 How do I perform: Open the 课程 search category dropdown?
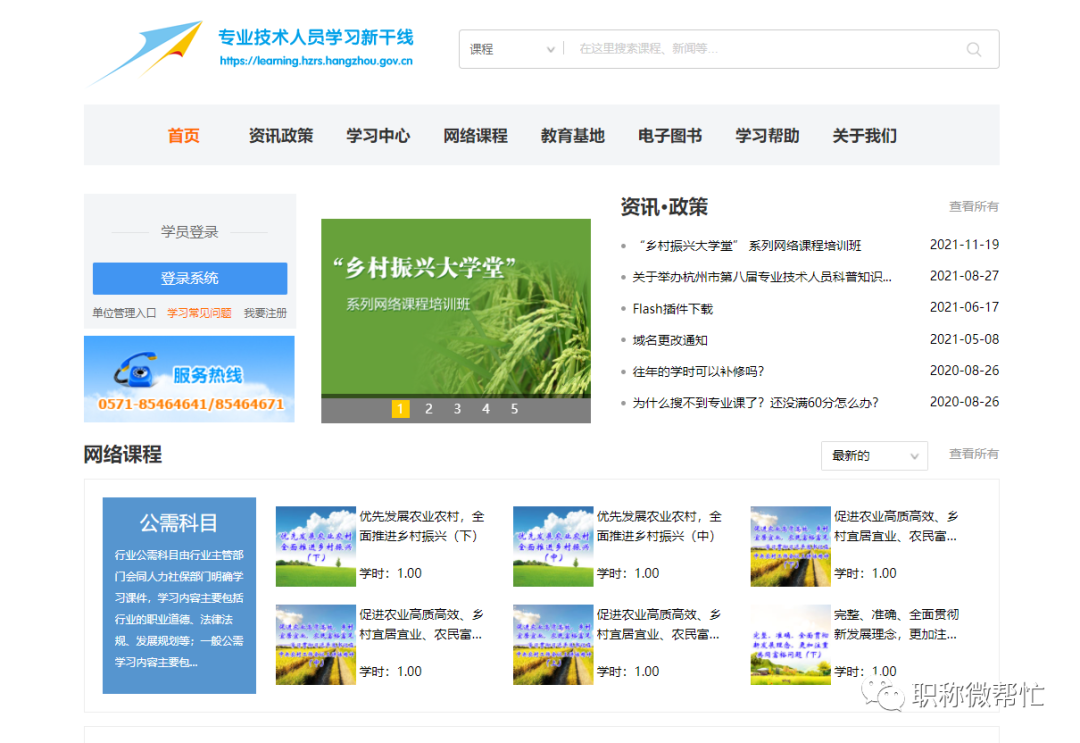tap(512, 49)
